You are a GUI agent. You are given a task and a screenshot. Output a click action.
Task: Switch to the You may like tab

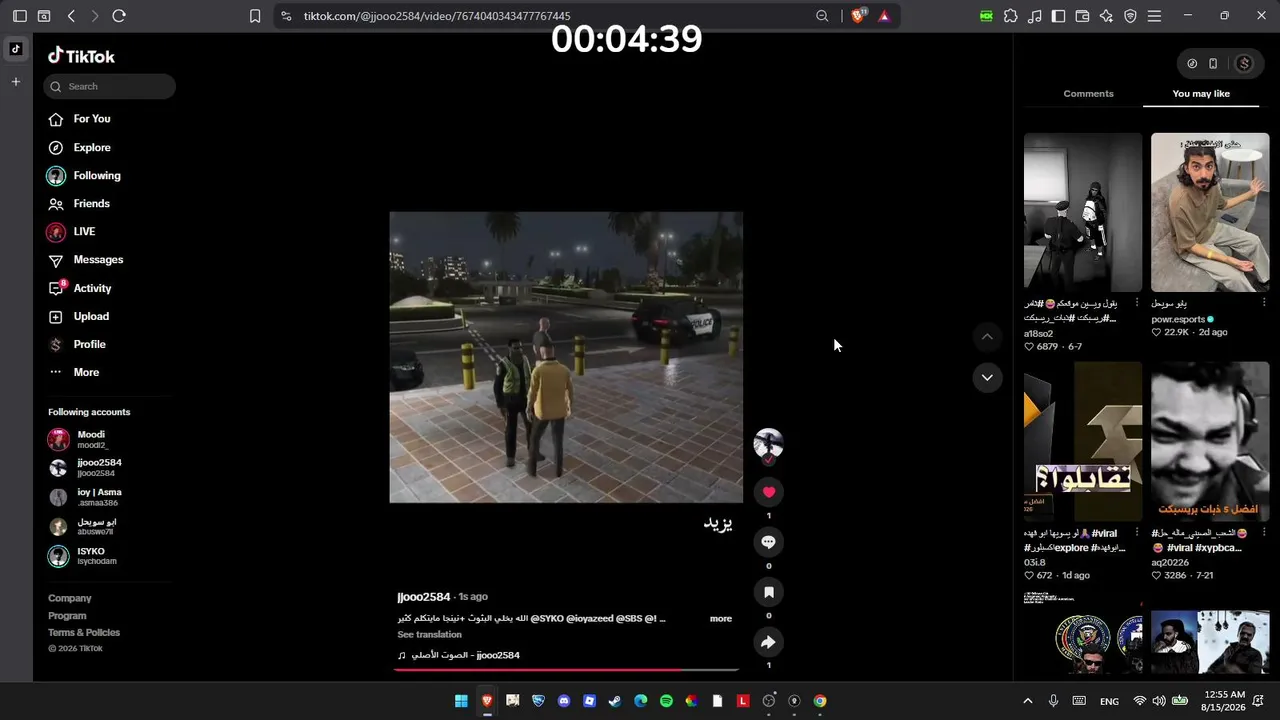click(1201, 94)
